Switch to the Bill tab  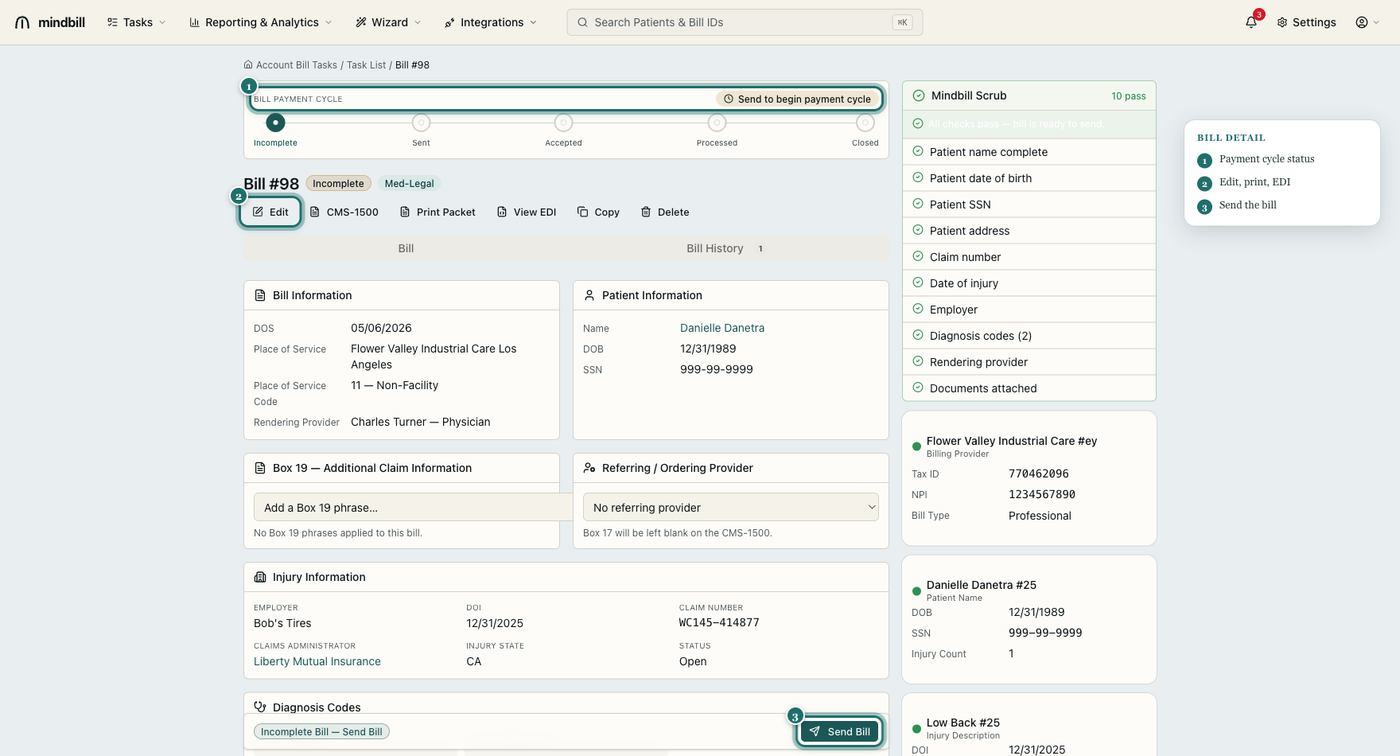[x=406, y=248]
